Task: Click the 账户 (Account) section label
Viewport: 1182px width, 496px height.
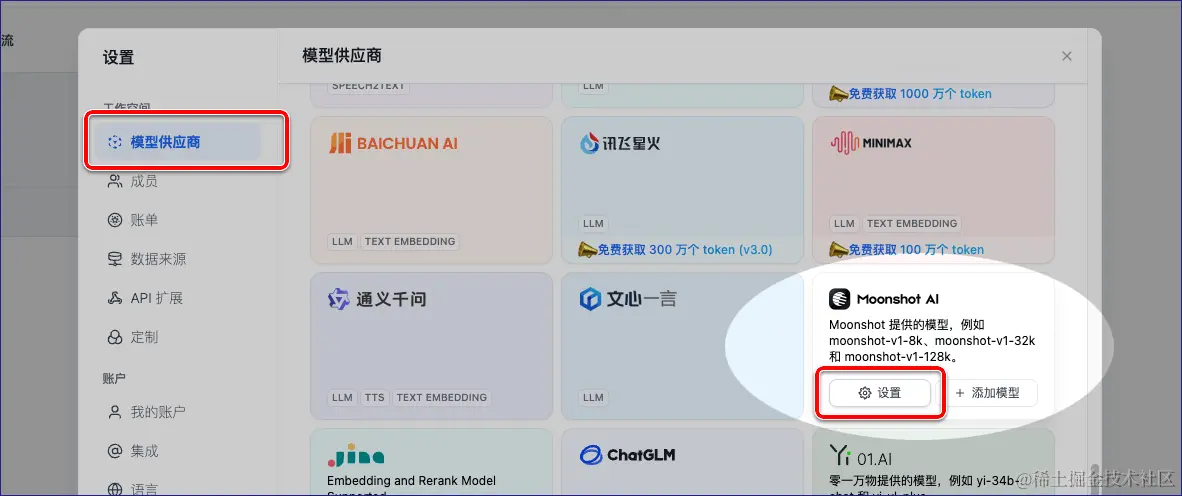Action: point(115,377)
